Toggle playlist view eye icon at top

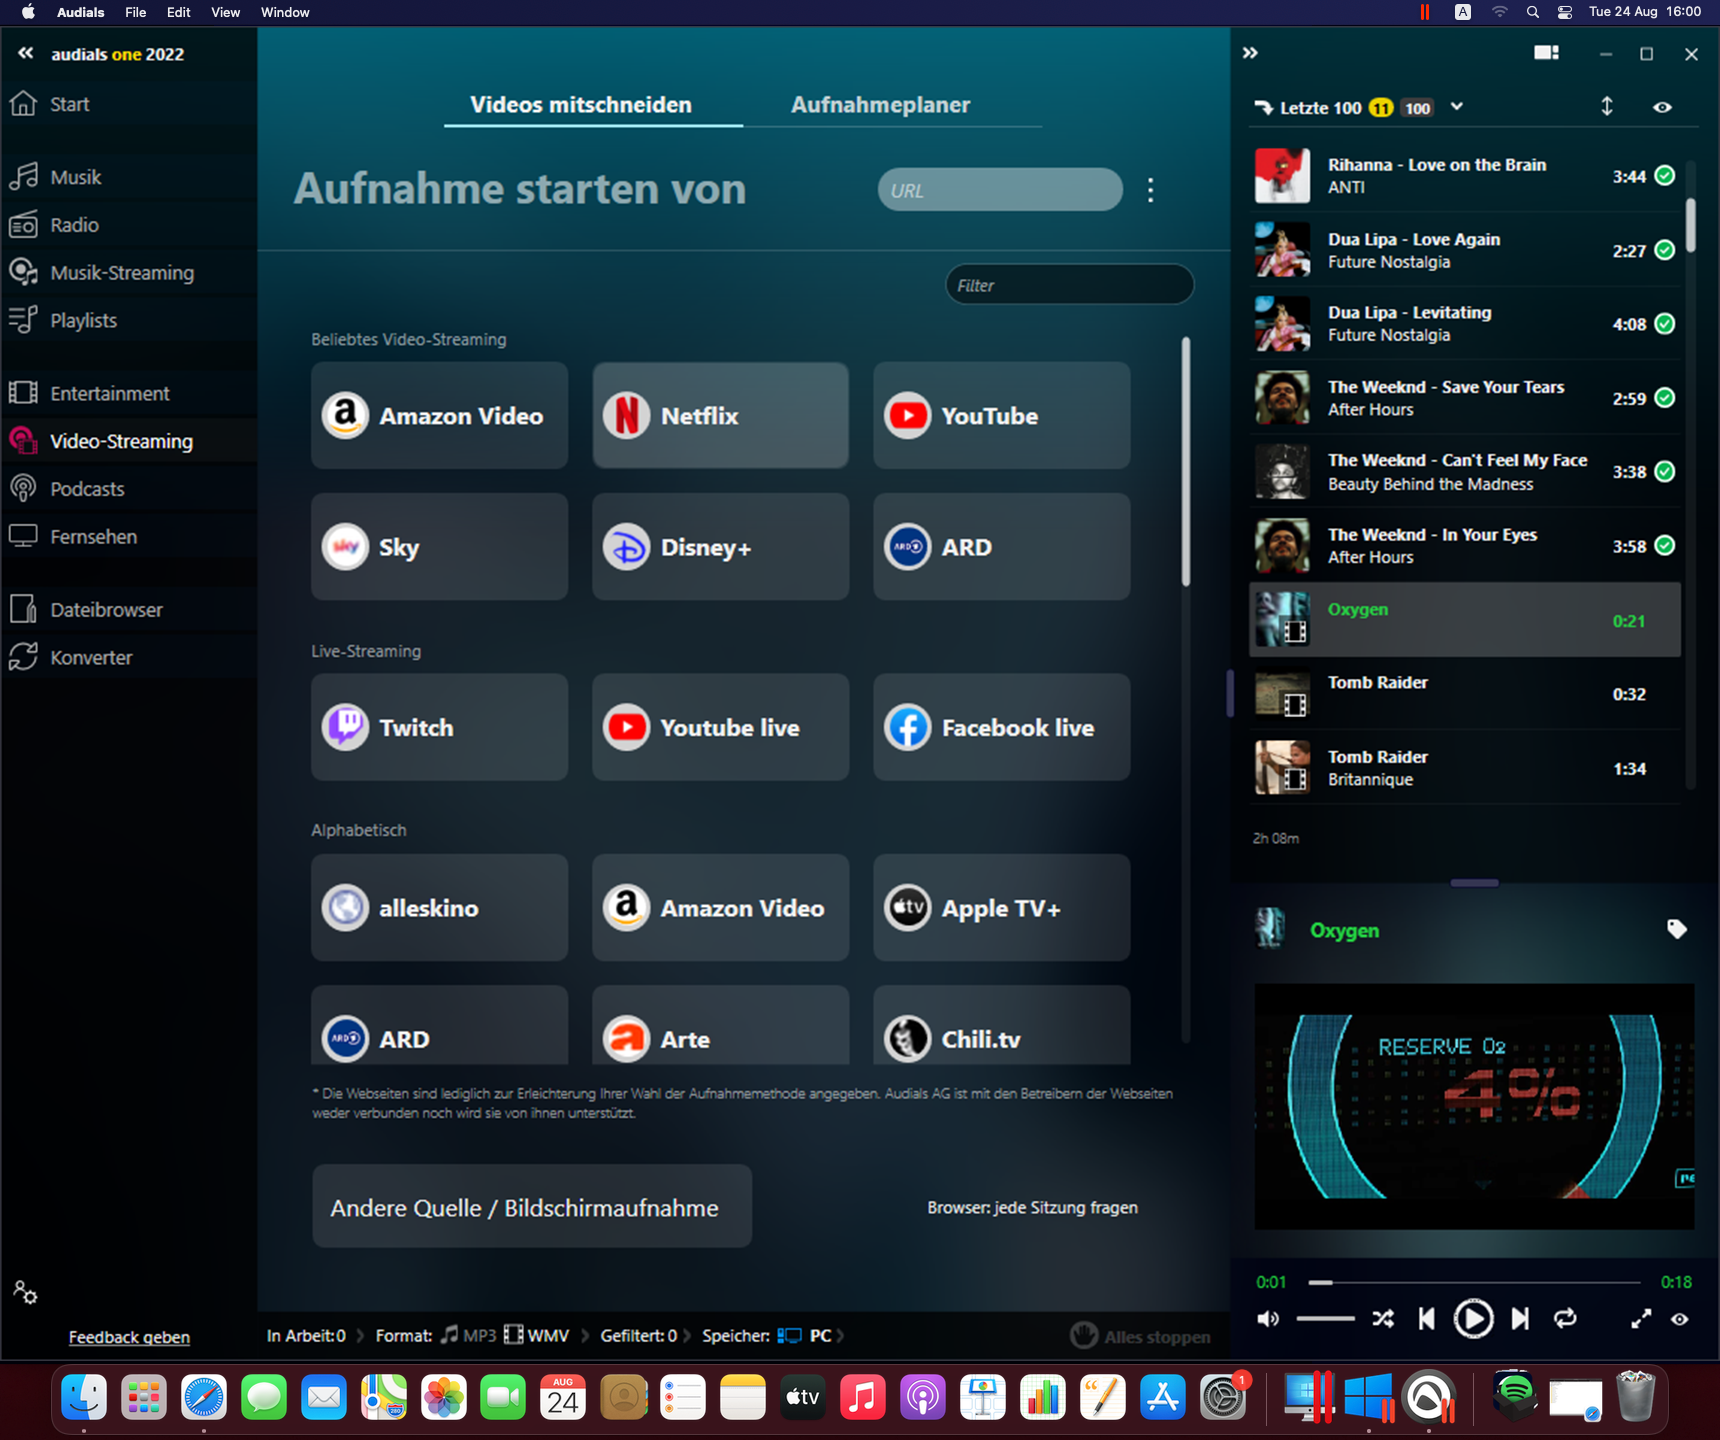tap(1662, 107)
